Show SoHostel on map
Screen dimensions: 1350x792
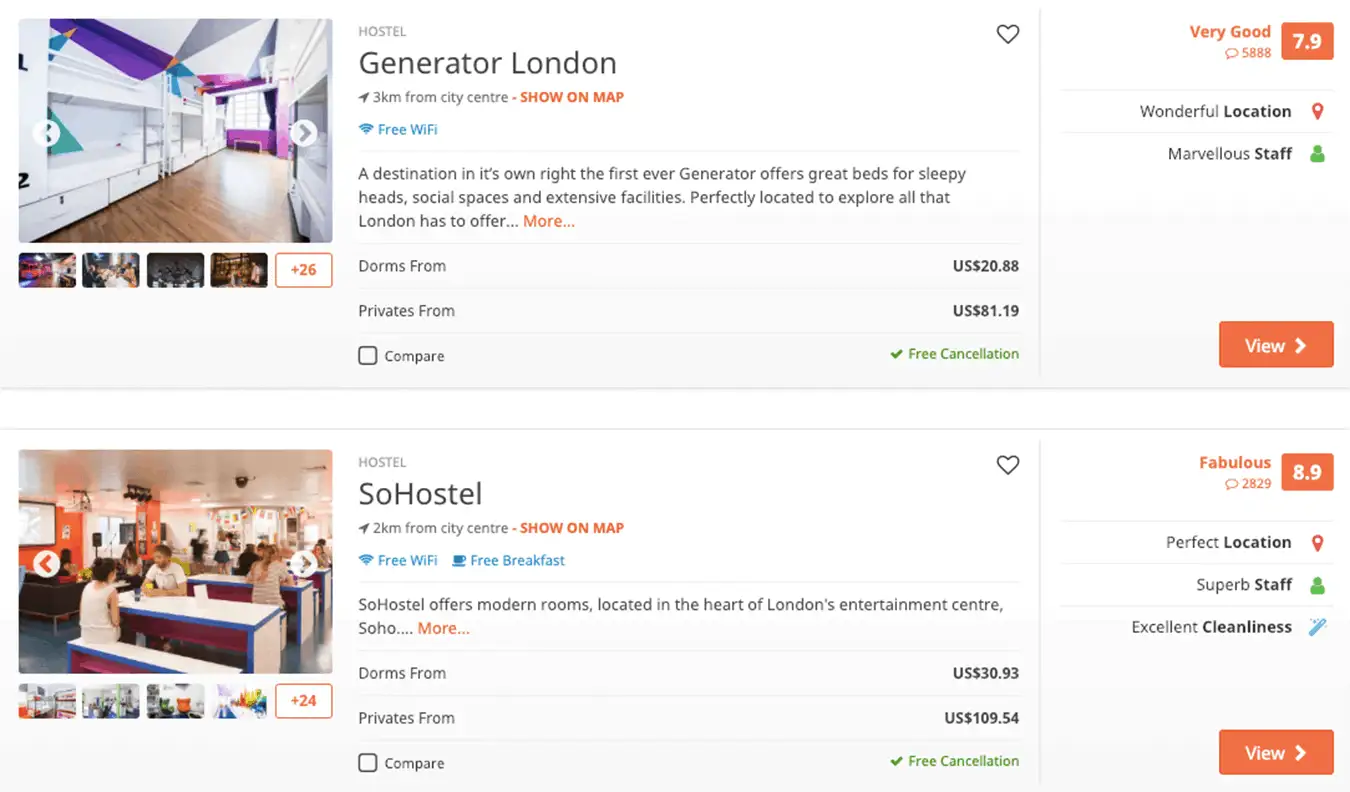pyautogui.click(x=571, y=528)
